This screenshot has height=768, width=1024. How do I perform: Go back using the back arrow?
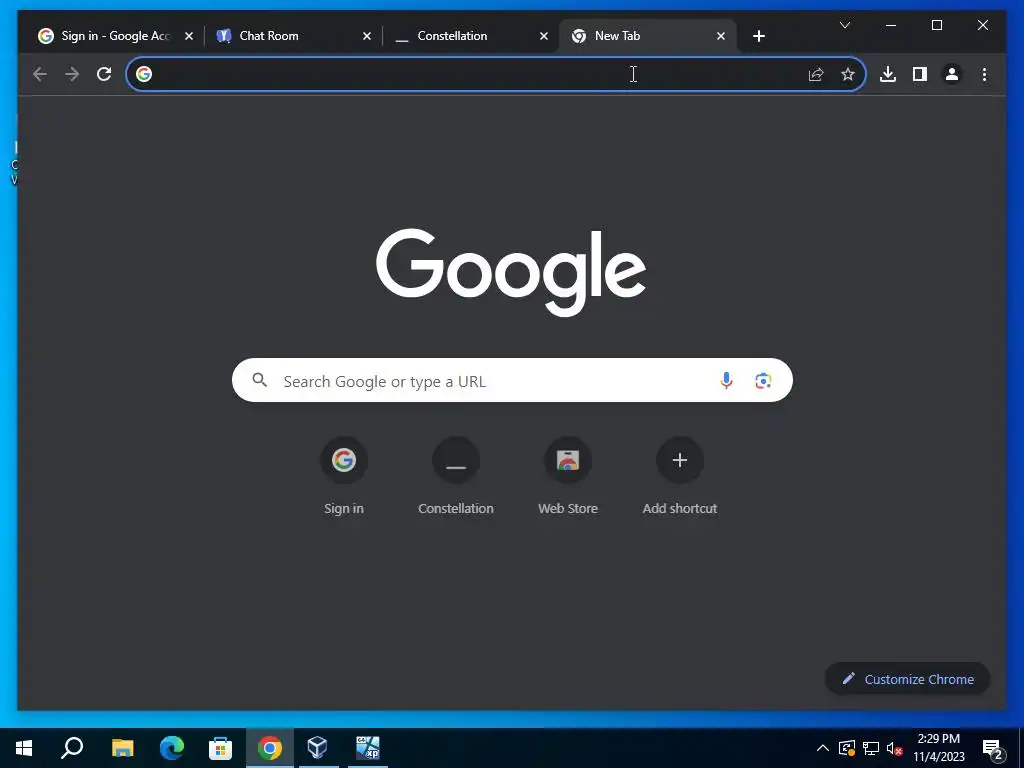(40, 74)
